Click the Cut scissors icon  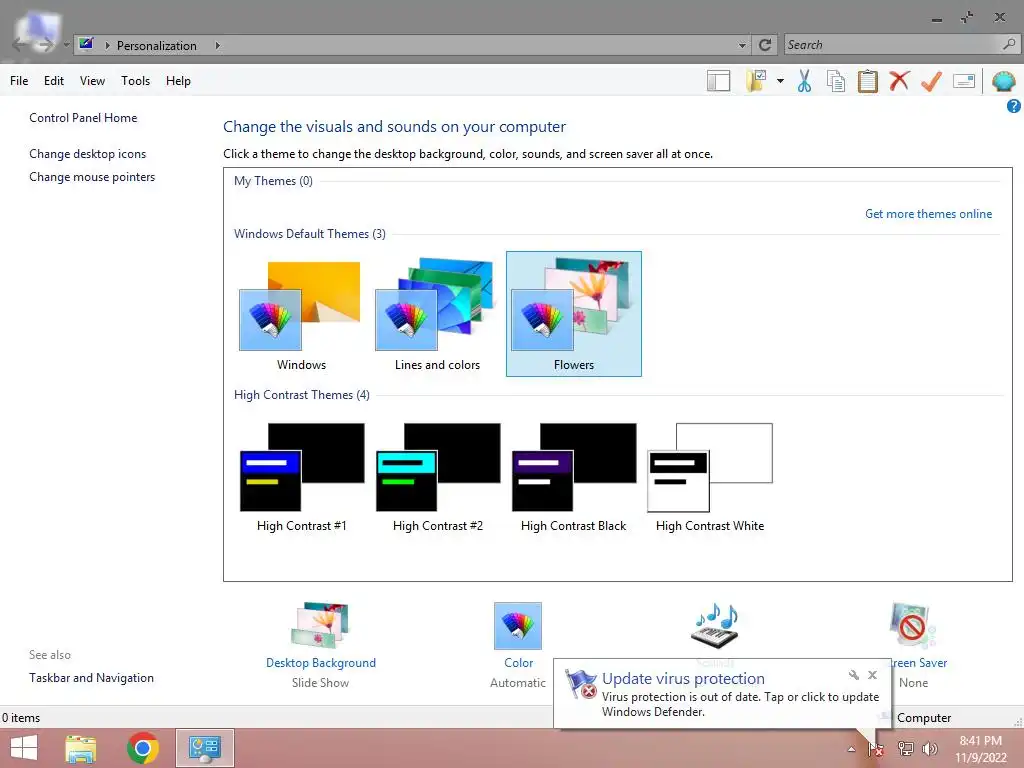pos(805,81)
